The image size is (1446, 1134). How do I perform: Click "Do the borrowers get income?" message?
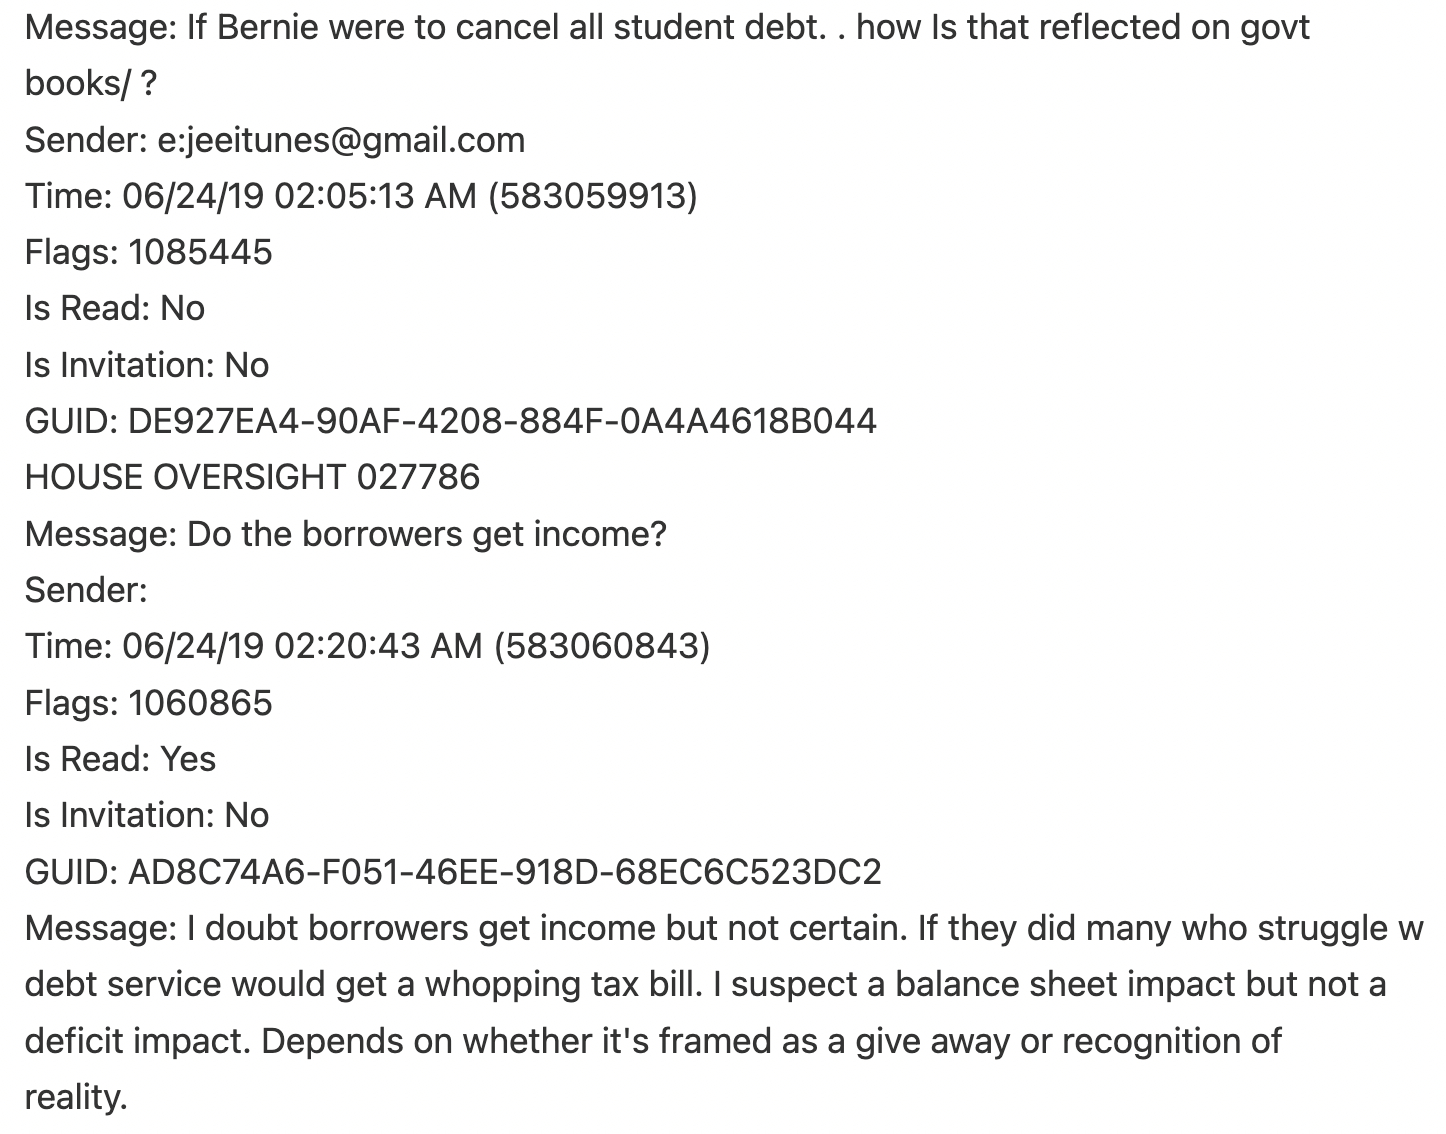[x=345, y=534]
